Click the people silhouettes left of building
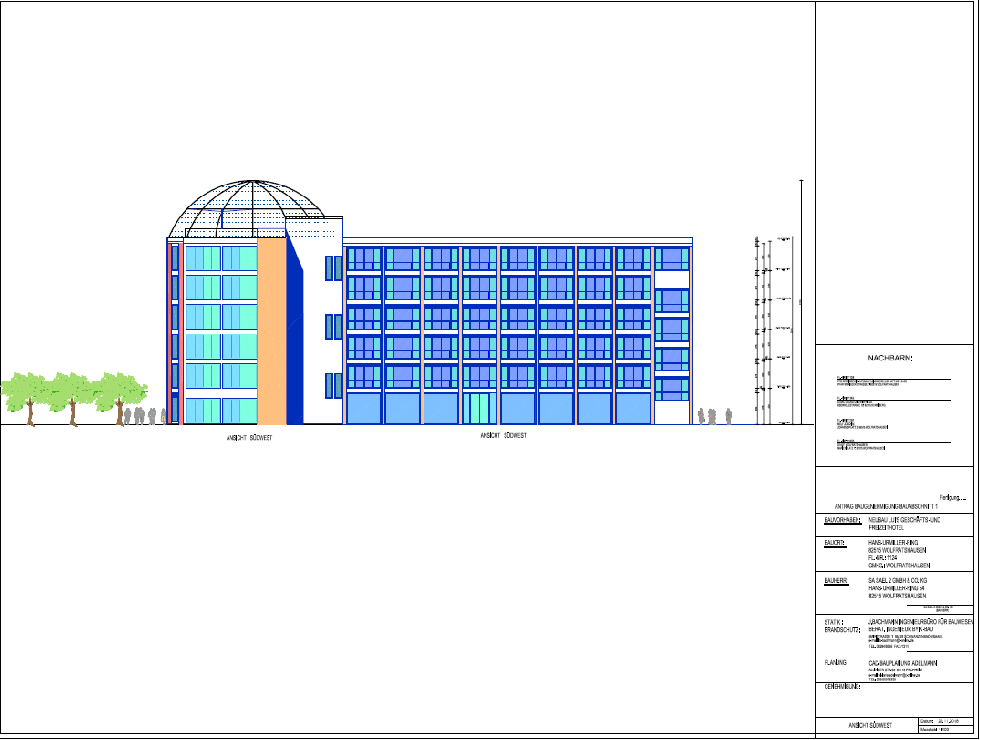The width and height of the screenshot is (981, 740). pos(150,414)
